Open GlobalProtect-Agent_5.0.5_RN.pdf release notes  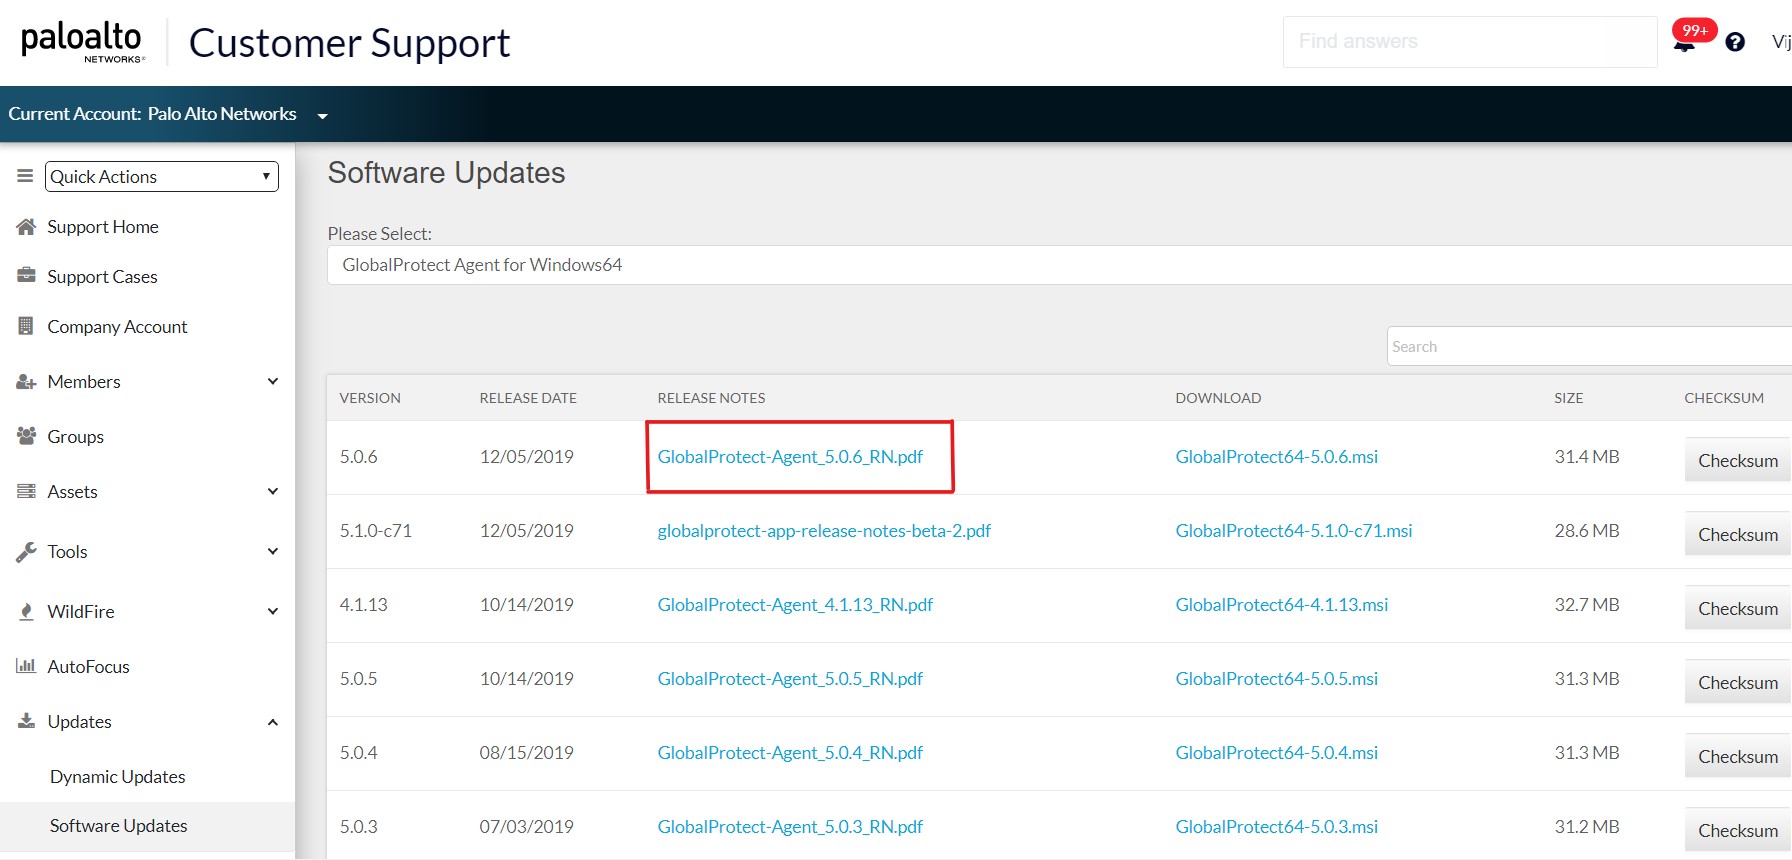pos(790,679)
